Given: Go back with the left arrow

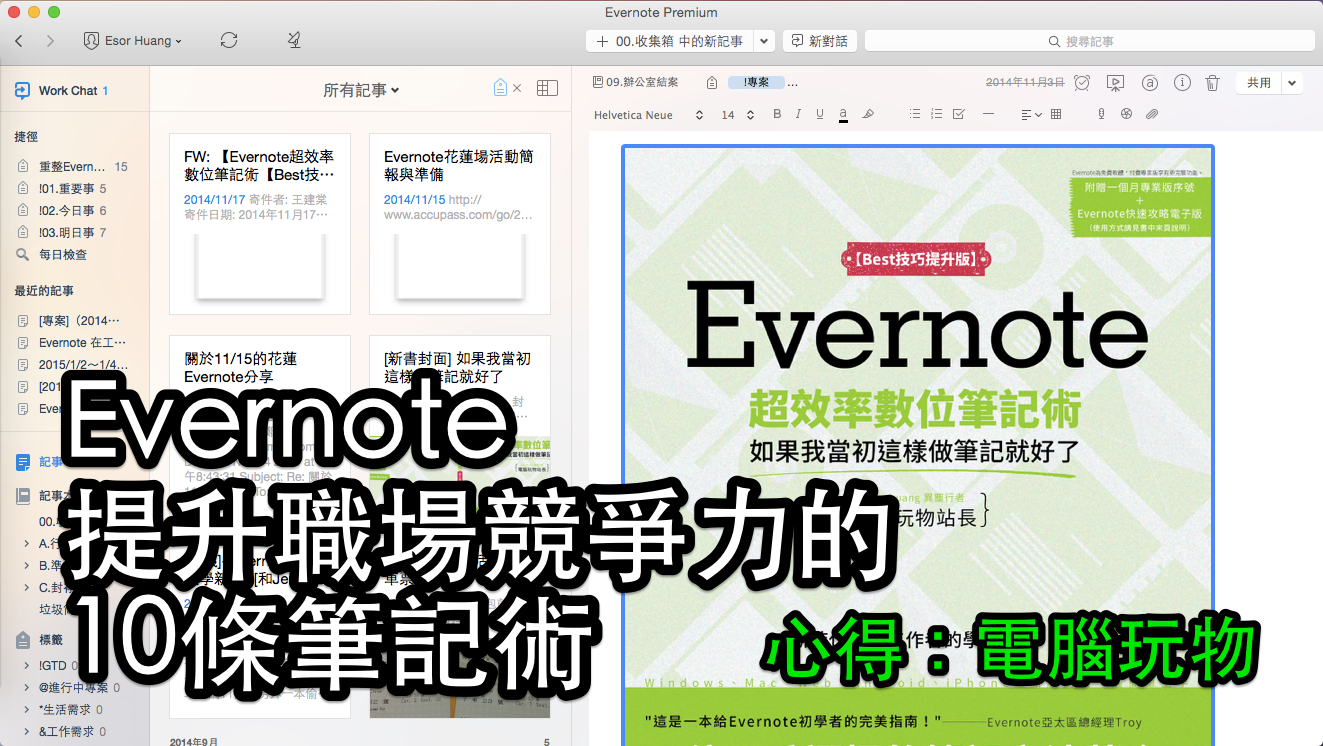Looking at the screenshot, I should pos(19,41).
